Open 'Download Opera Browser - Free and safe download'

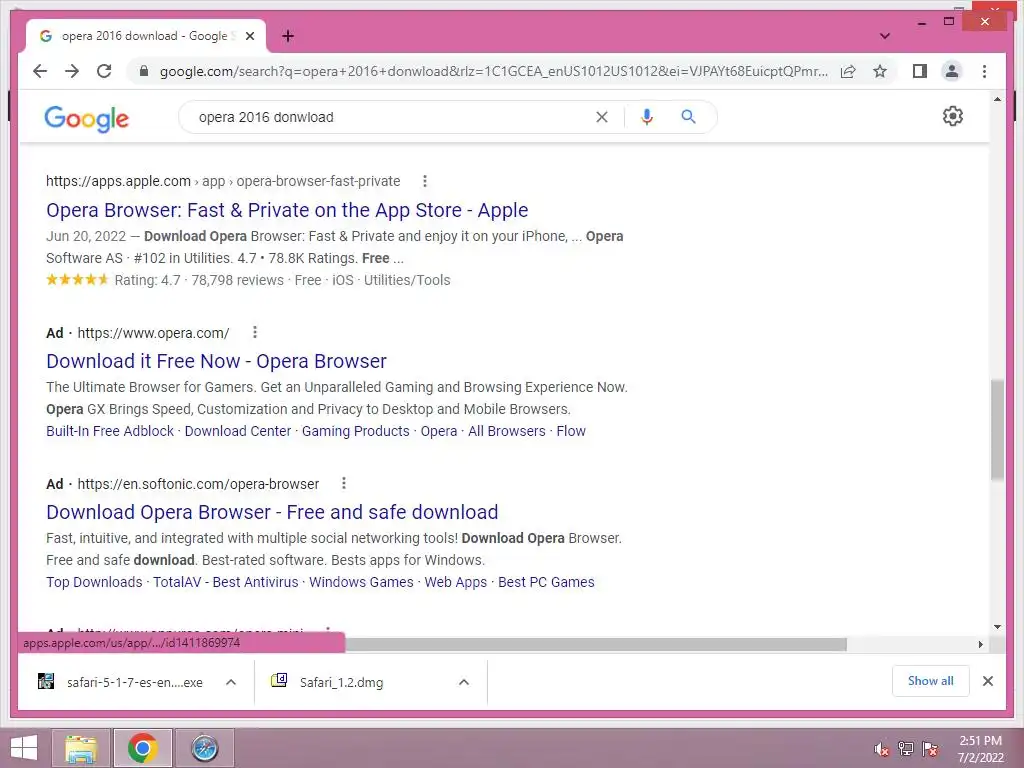pyautogui.click(x=272, y=512)
